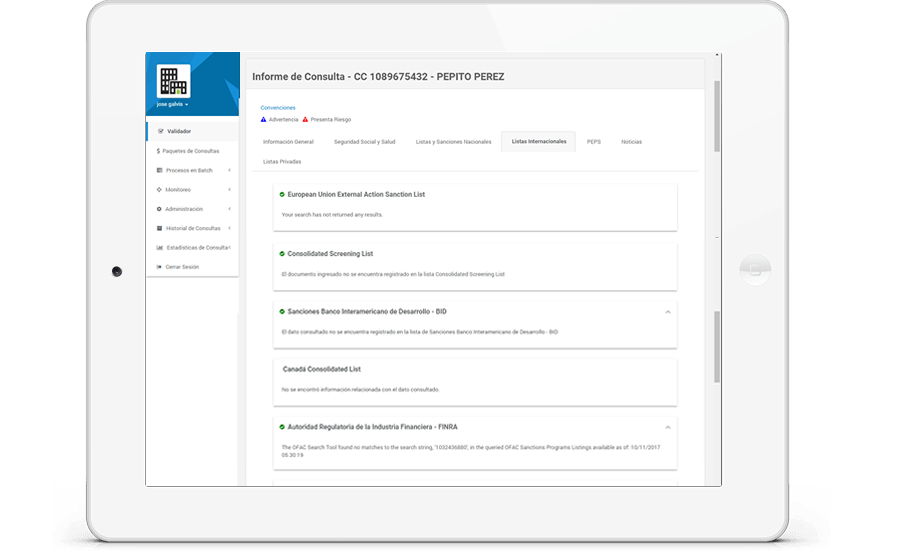Go to the Listas Privadas tab
Image resolution: width=912 pixels, height=551 pixels.
[x=282, y=161]
